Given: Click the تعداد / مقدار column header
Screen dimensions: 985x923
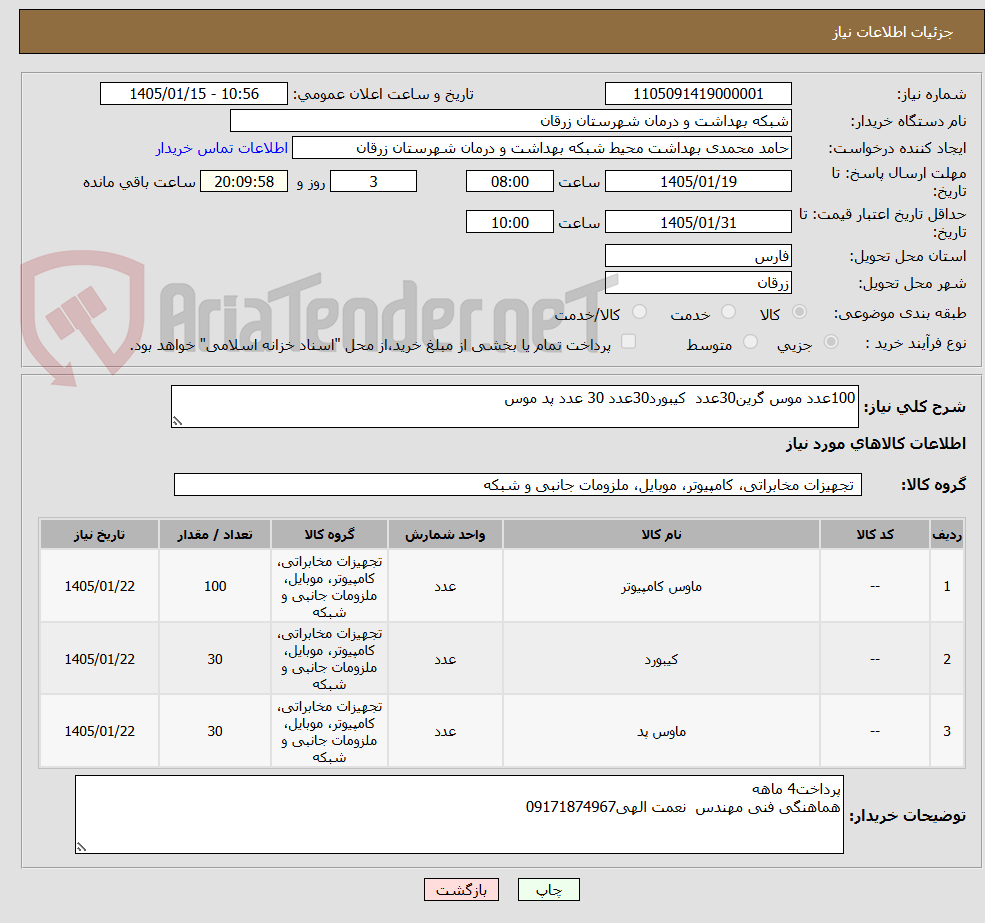Looking at the screenshot, I should click(215, 534).
